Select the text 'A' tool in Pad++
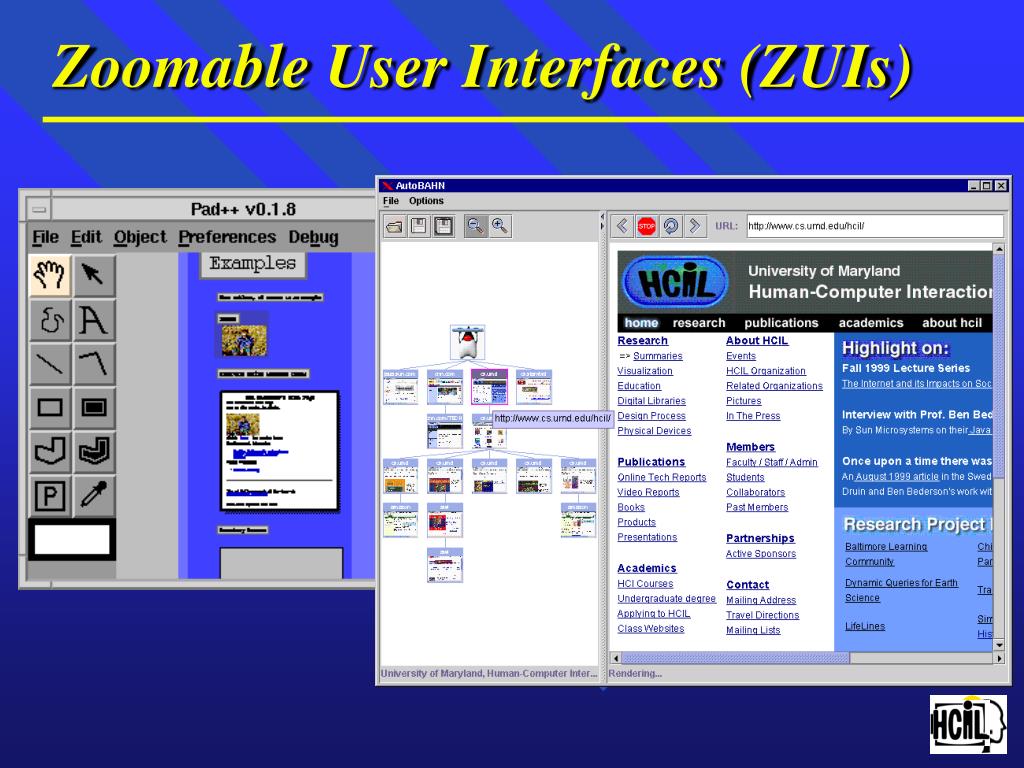This screenshot has width=1024, height=768. [94, 319]
